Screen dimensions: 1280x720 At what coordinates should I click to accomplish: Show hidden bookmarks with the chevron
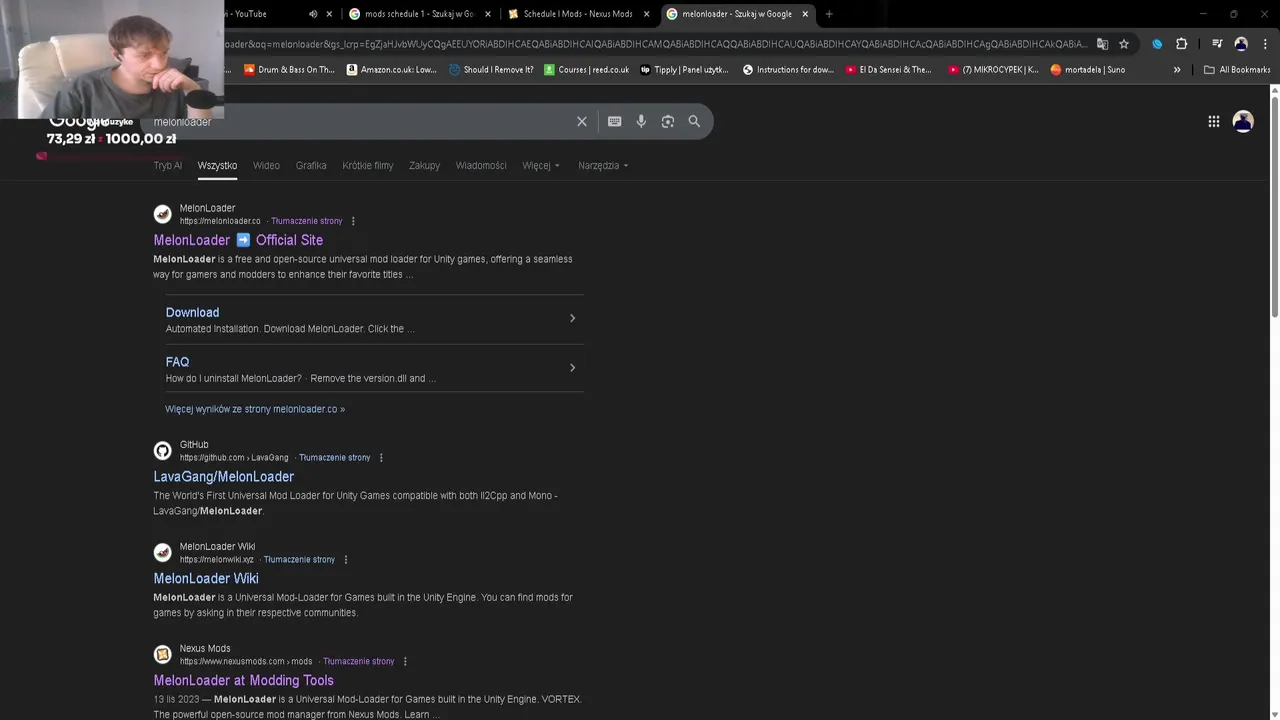click(x=1177, y=70)
